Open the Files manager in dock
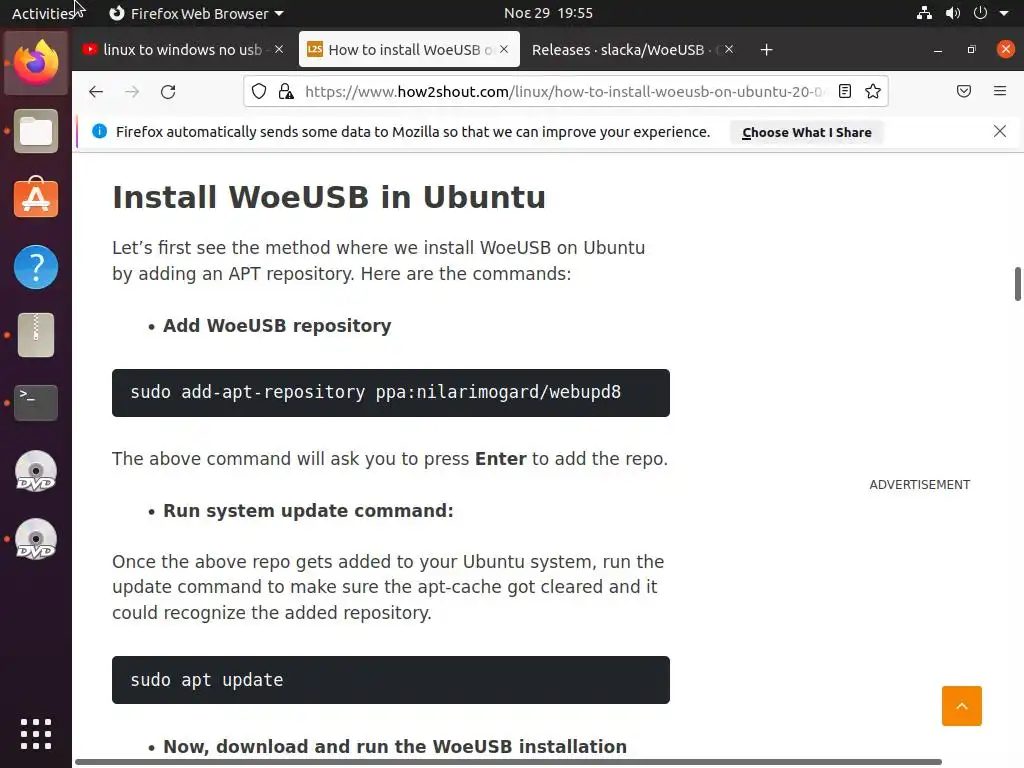 tap(36, 131)
